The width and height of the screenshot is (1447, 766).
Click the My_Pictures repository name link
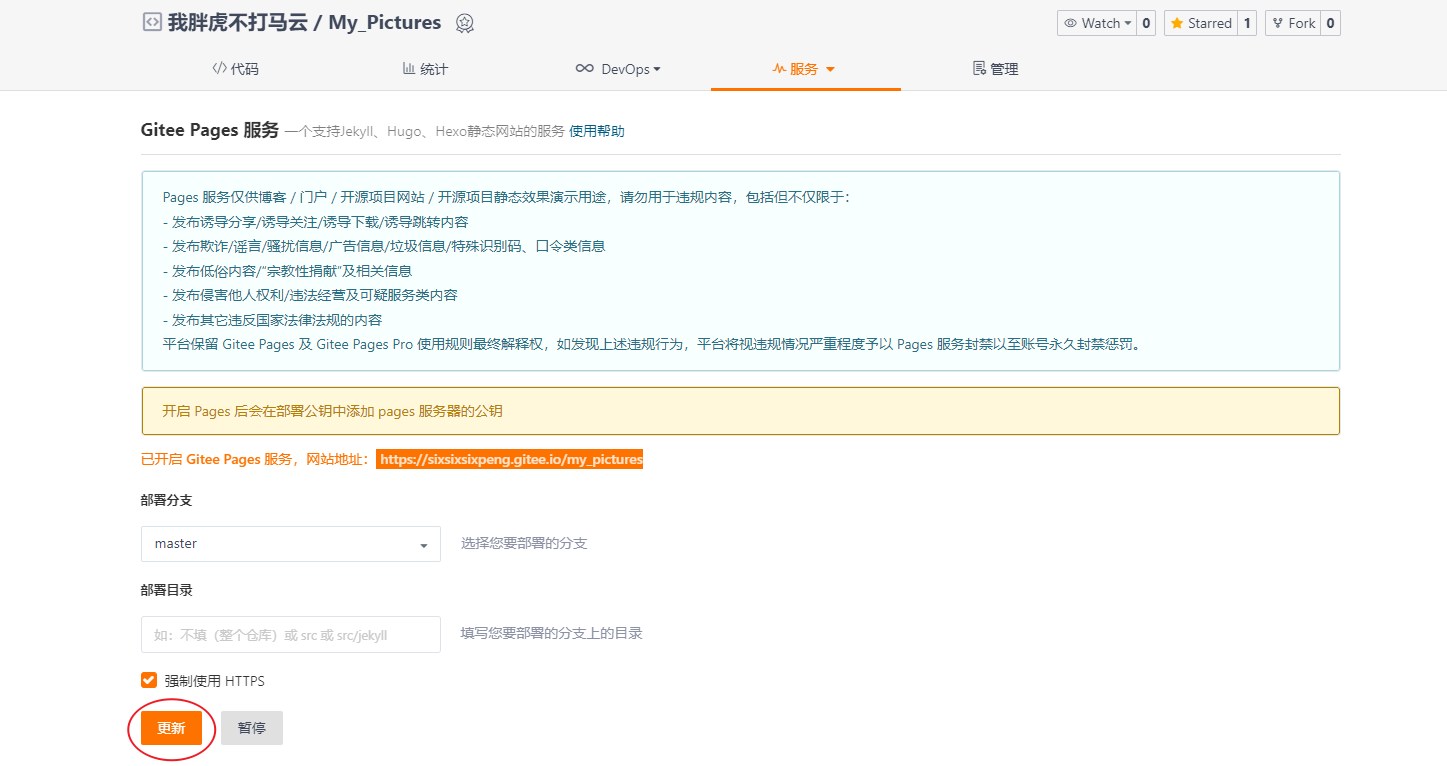coord(385,22)
